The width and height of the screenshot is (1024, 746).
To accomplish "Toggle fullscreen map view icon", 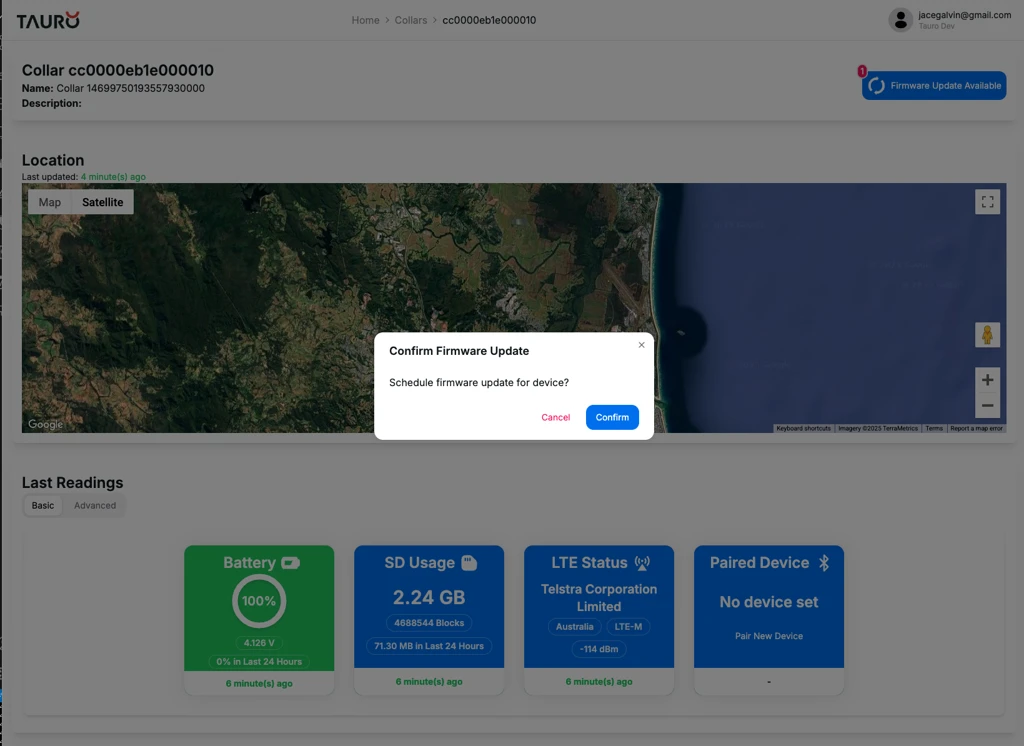I will (987, 202).
